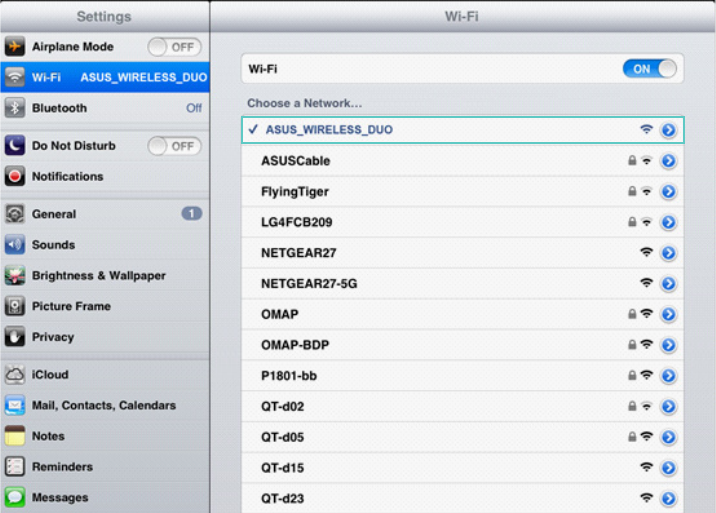This screenshot has width=716, height=513.
Task: Click the Messages speech bubble icon
Action: (x=15, y=497)
